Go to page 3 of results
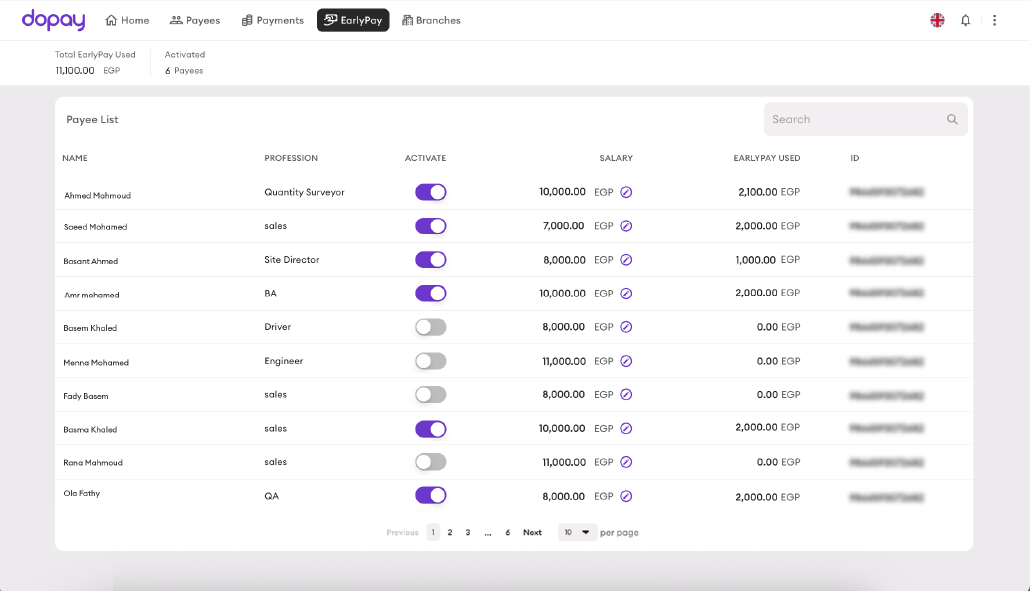The image size is (1030, 591). [x=467, y=532]
